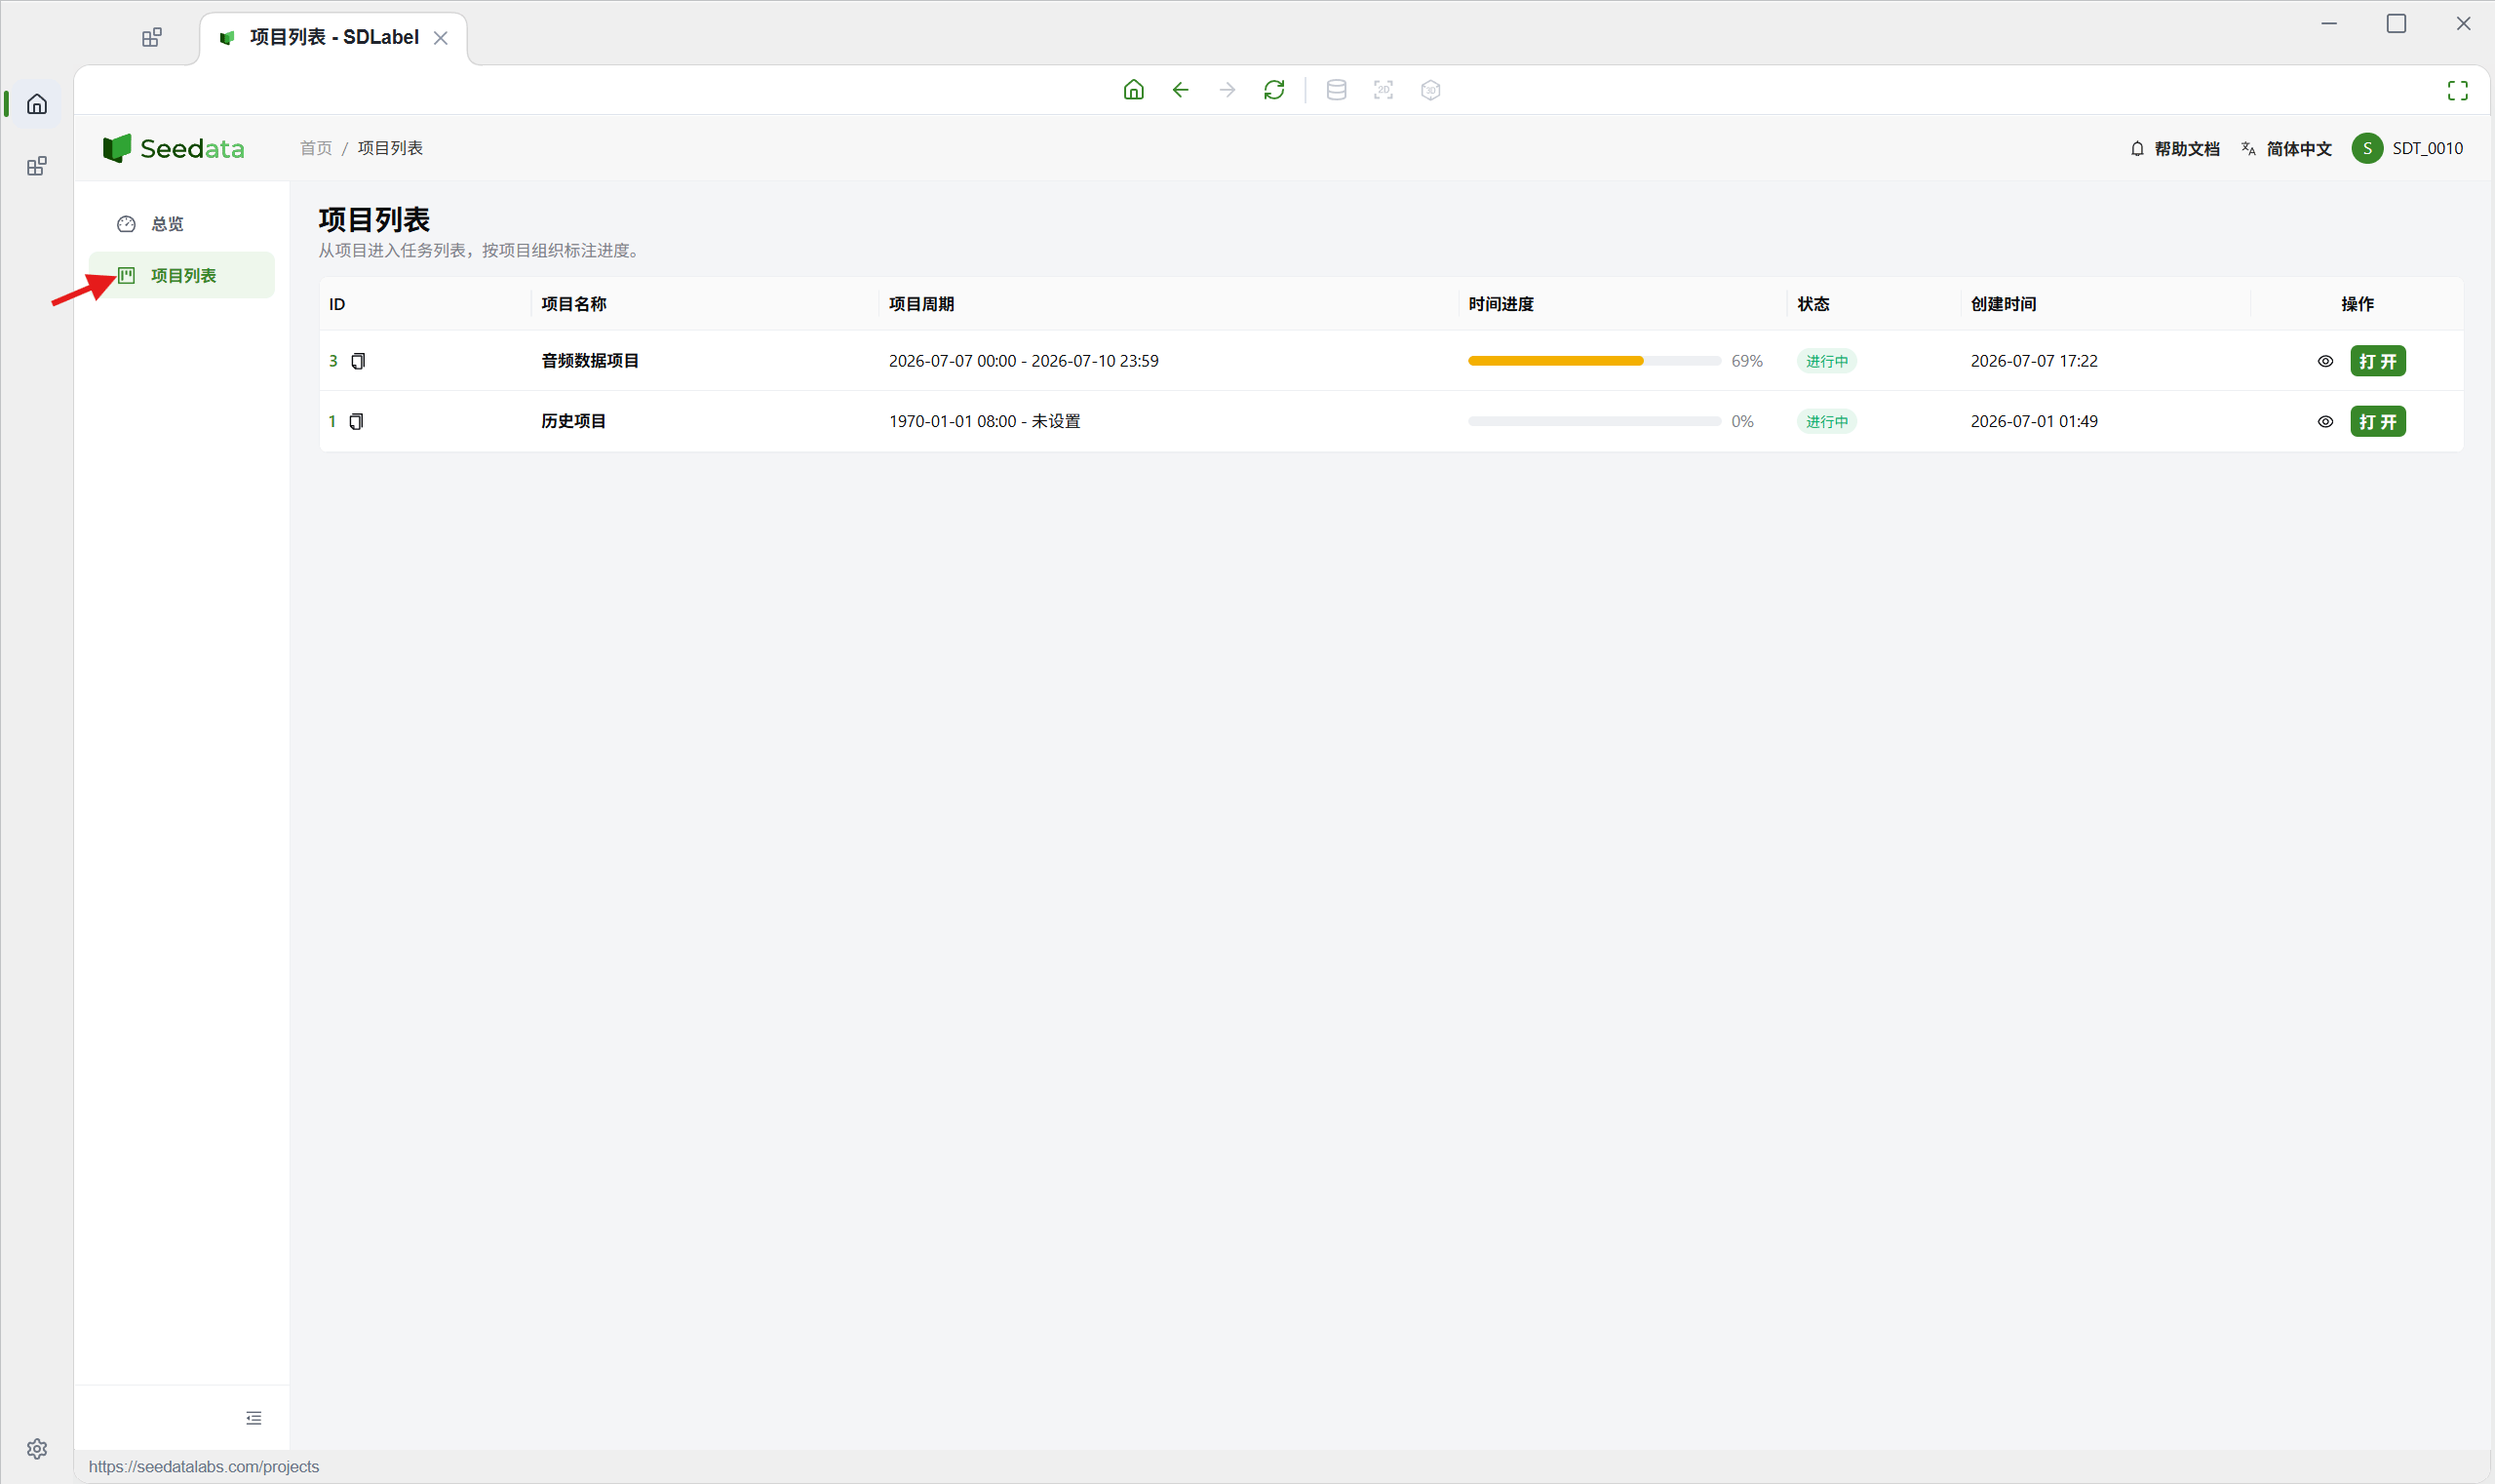The image size is (2495, 1484).
Task: Go back with the left arrow icon
Action: point(1180,90)
